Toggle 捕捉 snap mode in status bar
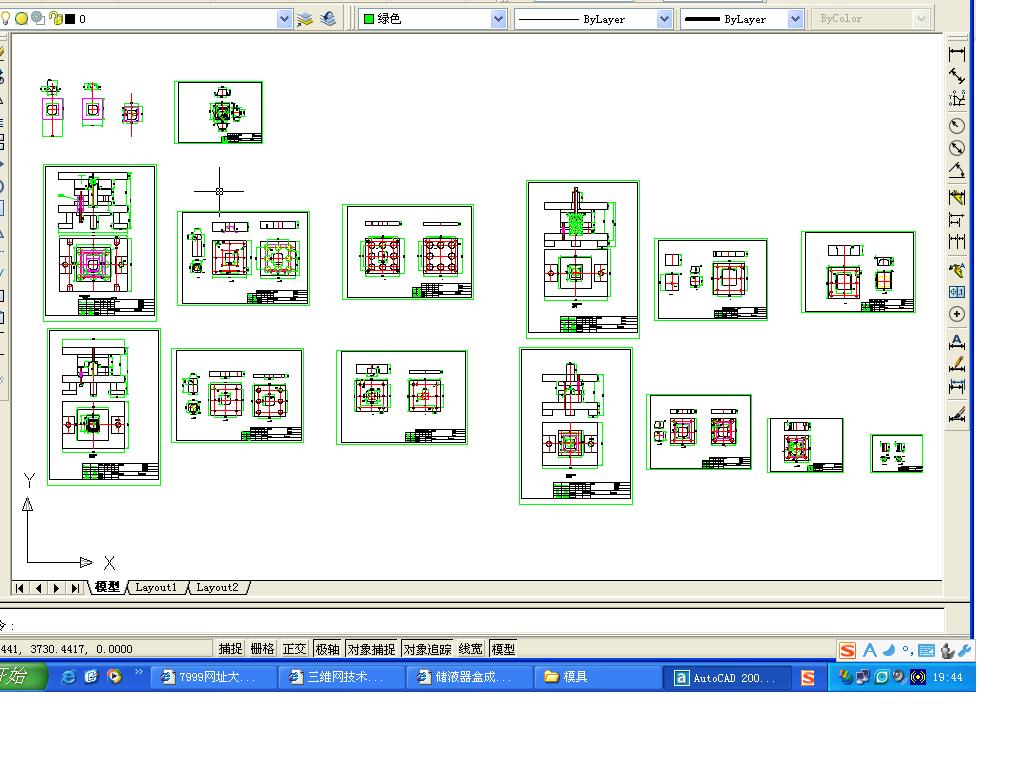Screen dimensions: 1024x768 click(230, 649)
